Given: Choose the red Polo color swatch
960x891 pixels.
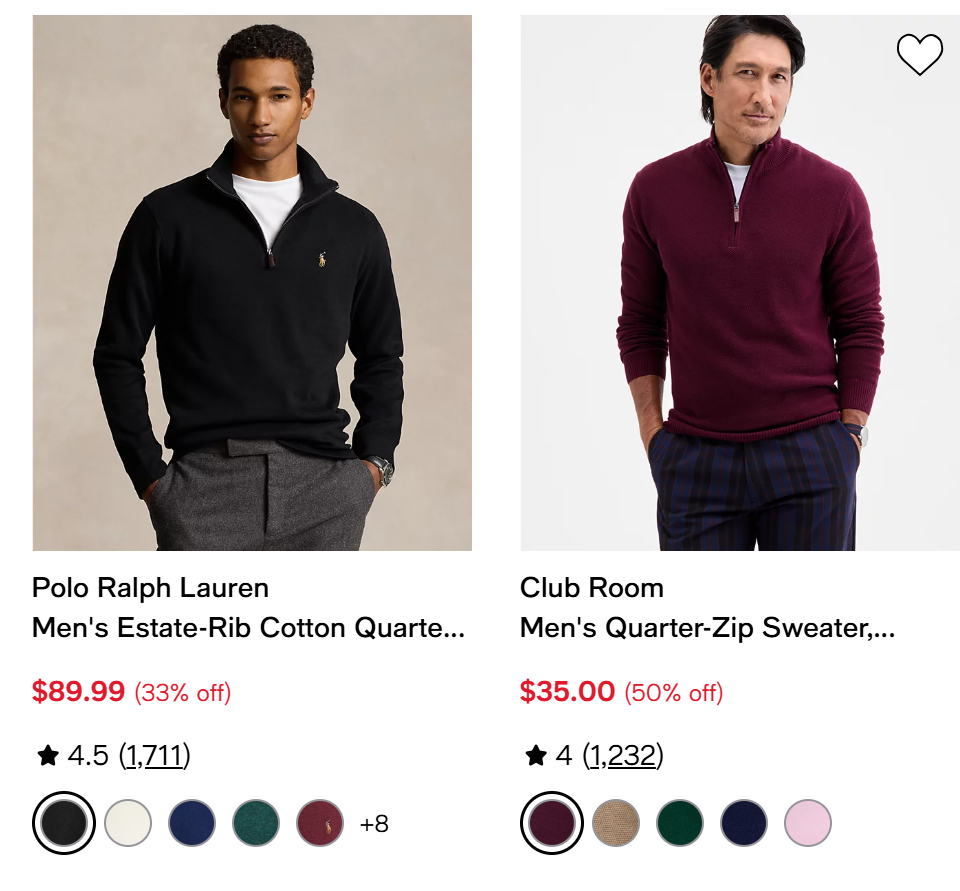Looking at the screenshot, I should point(320,823).
